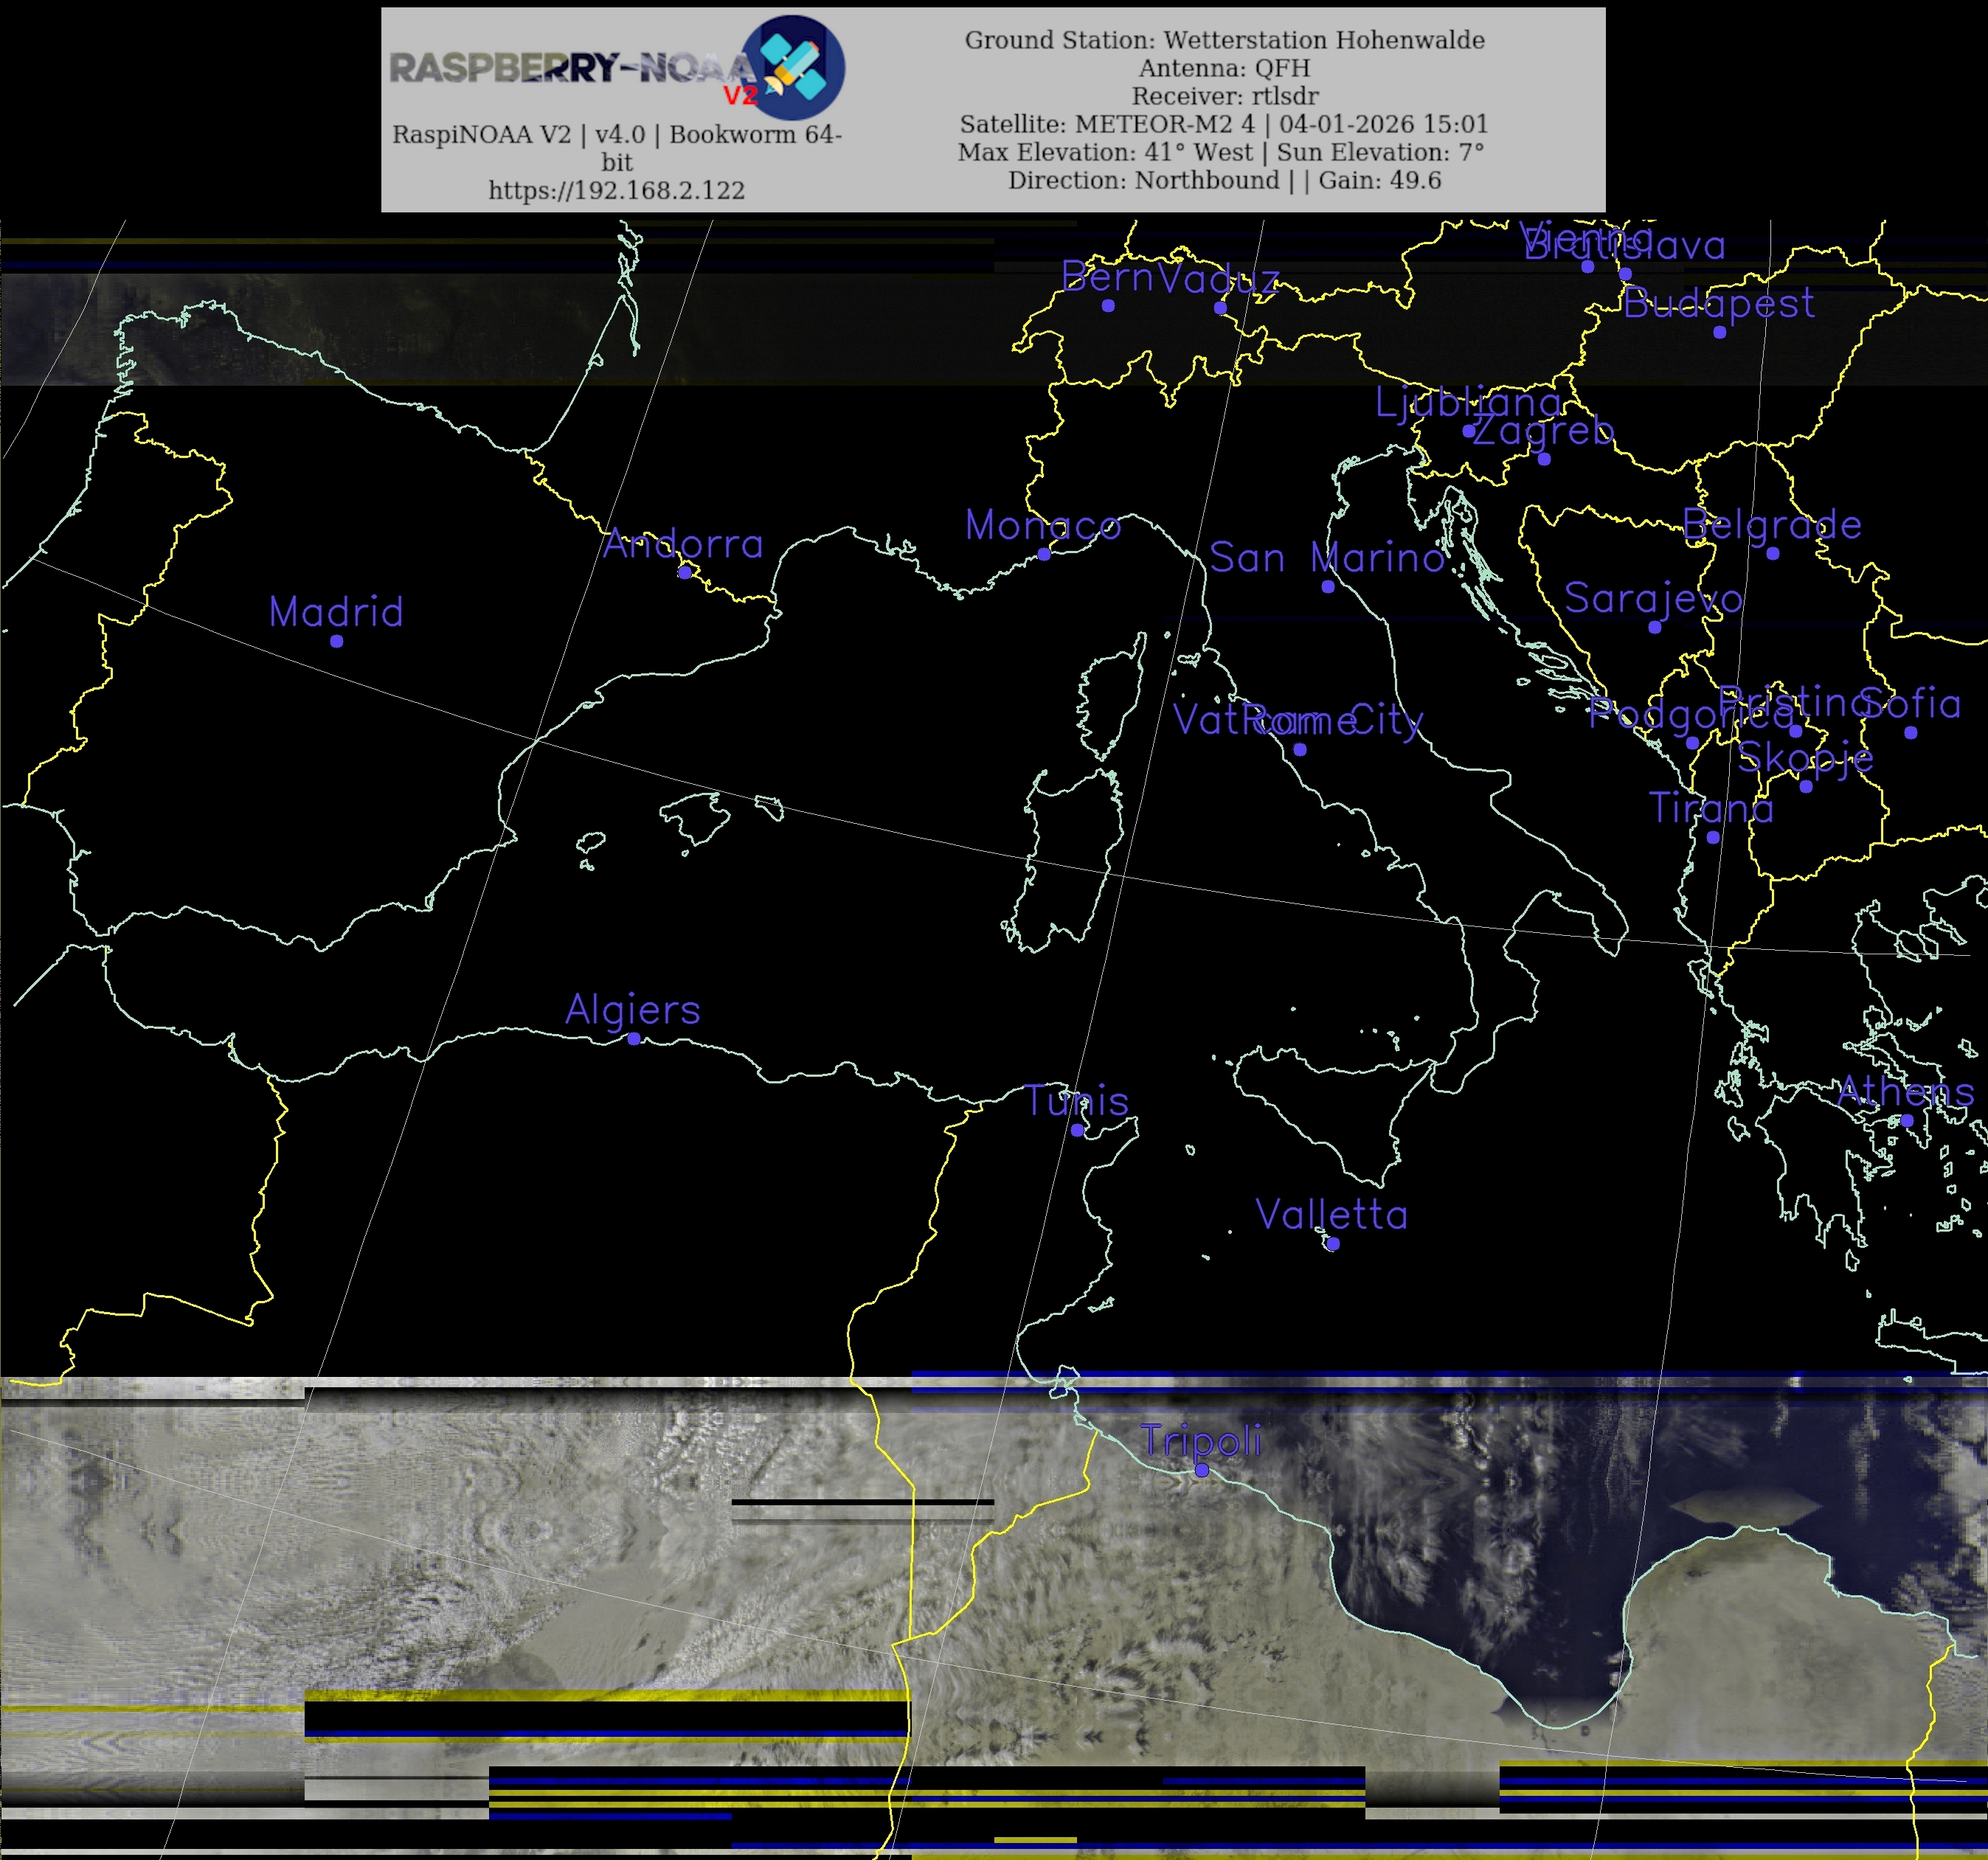Click the Tunis city marker dot
This screenshot has width=1988, height=1860.
click(1077, 1130)
